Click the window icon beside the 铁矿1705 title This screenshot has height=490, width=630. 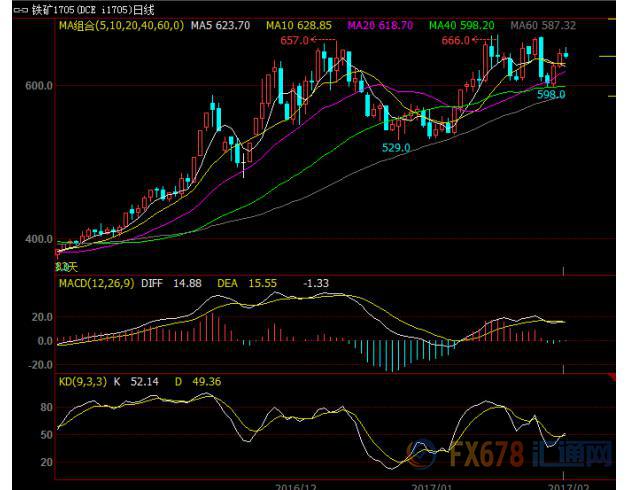point(11,8)
